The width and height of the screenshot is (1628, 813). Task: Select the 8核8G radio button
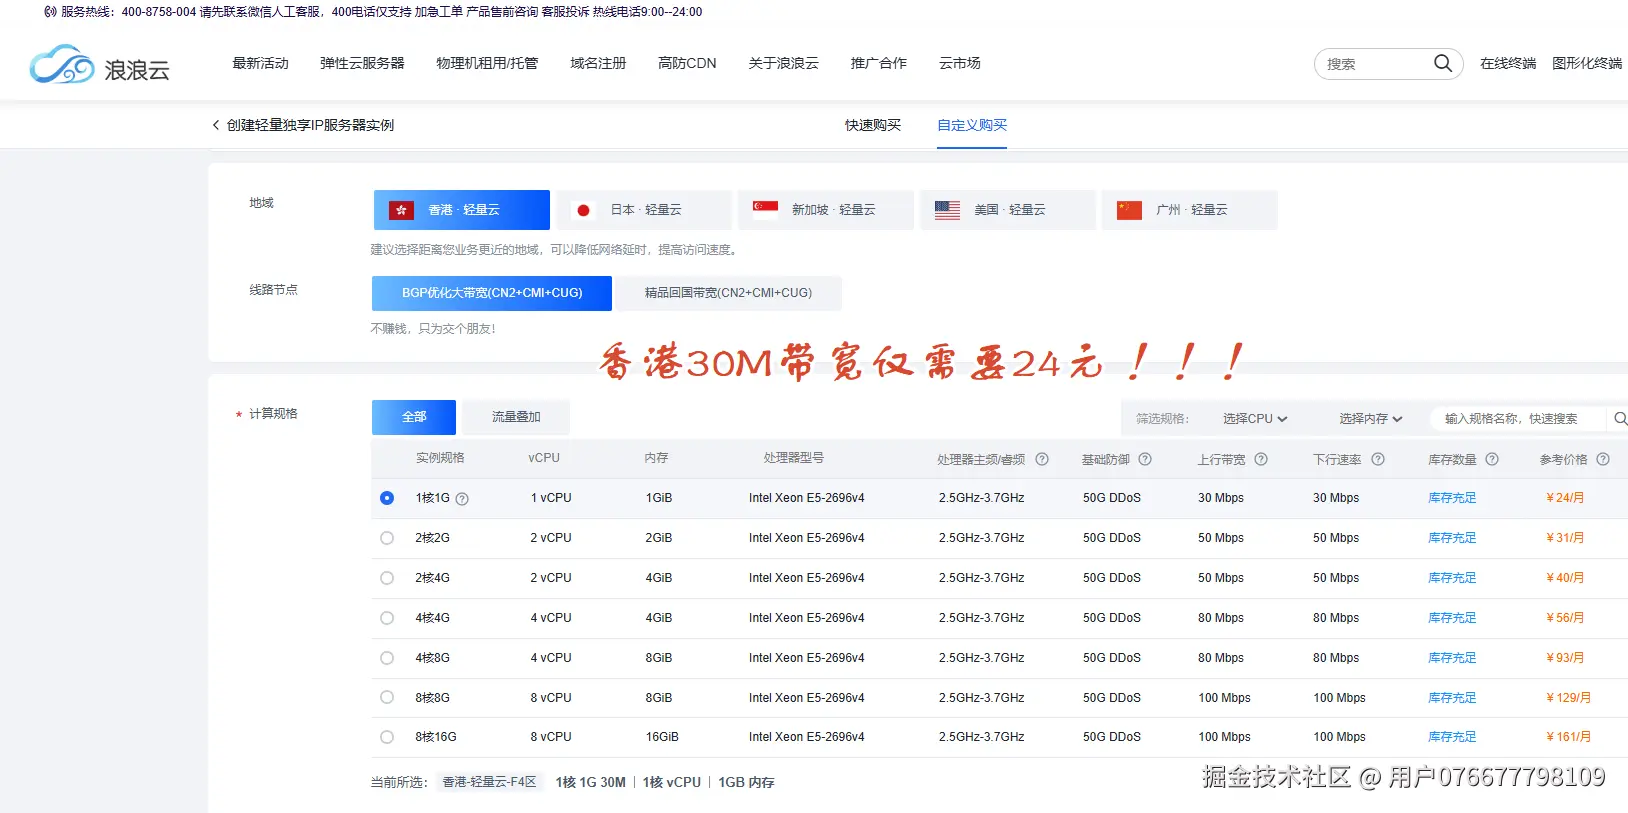(387, 697)
